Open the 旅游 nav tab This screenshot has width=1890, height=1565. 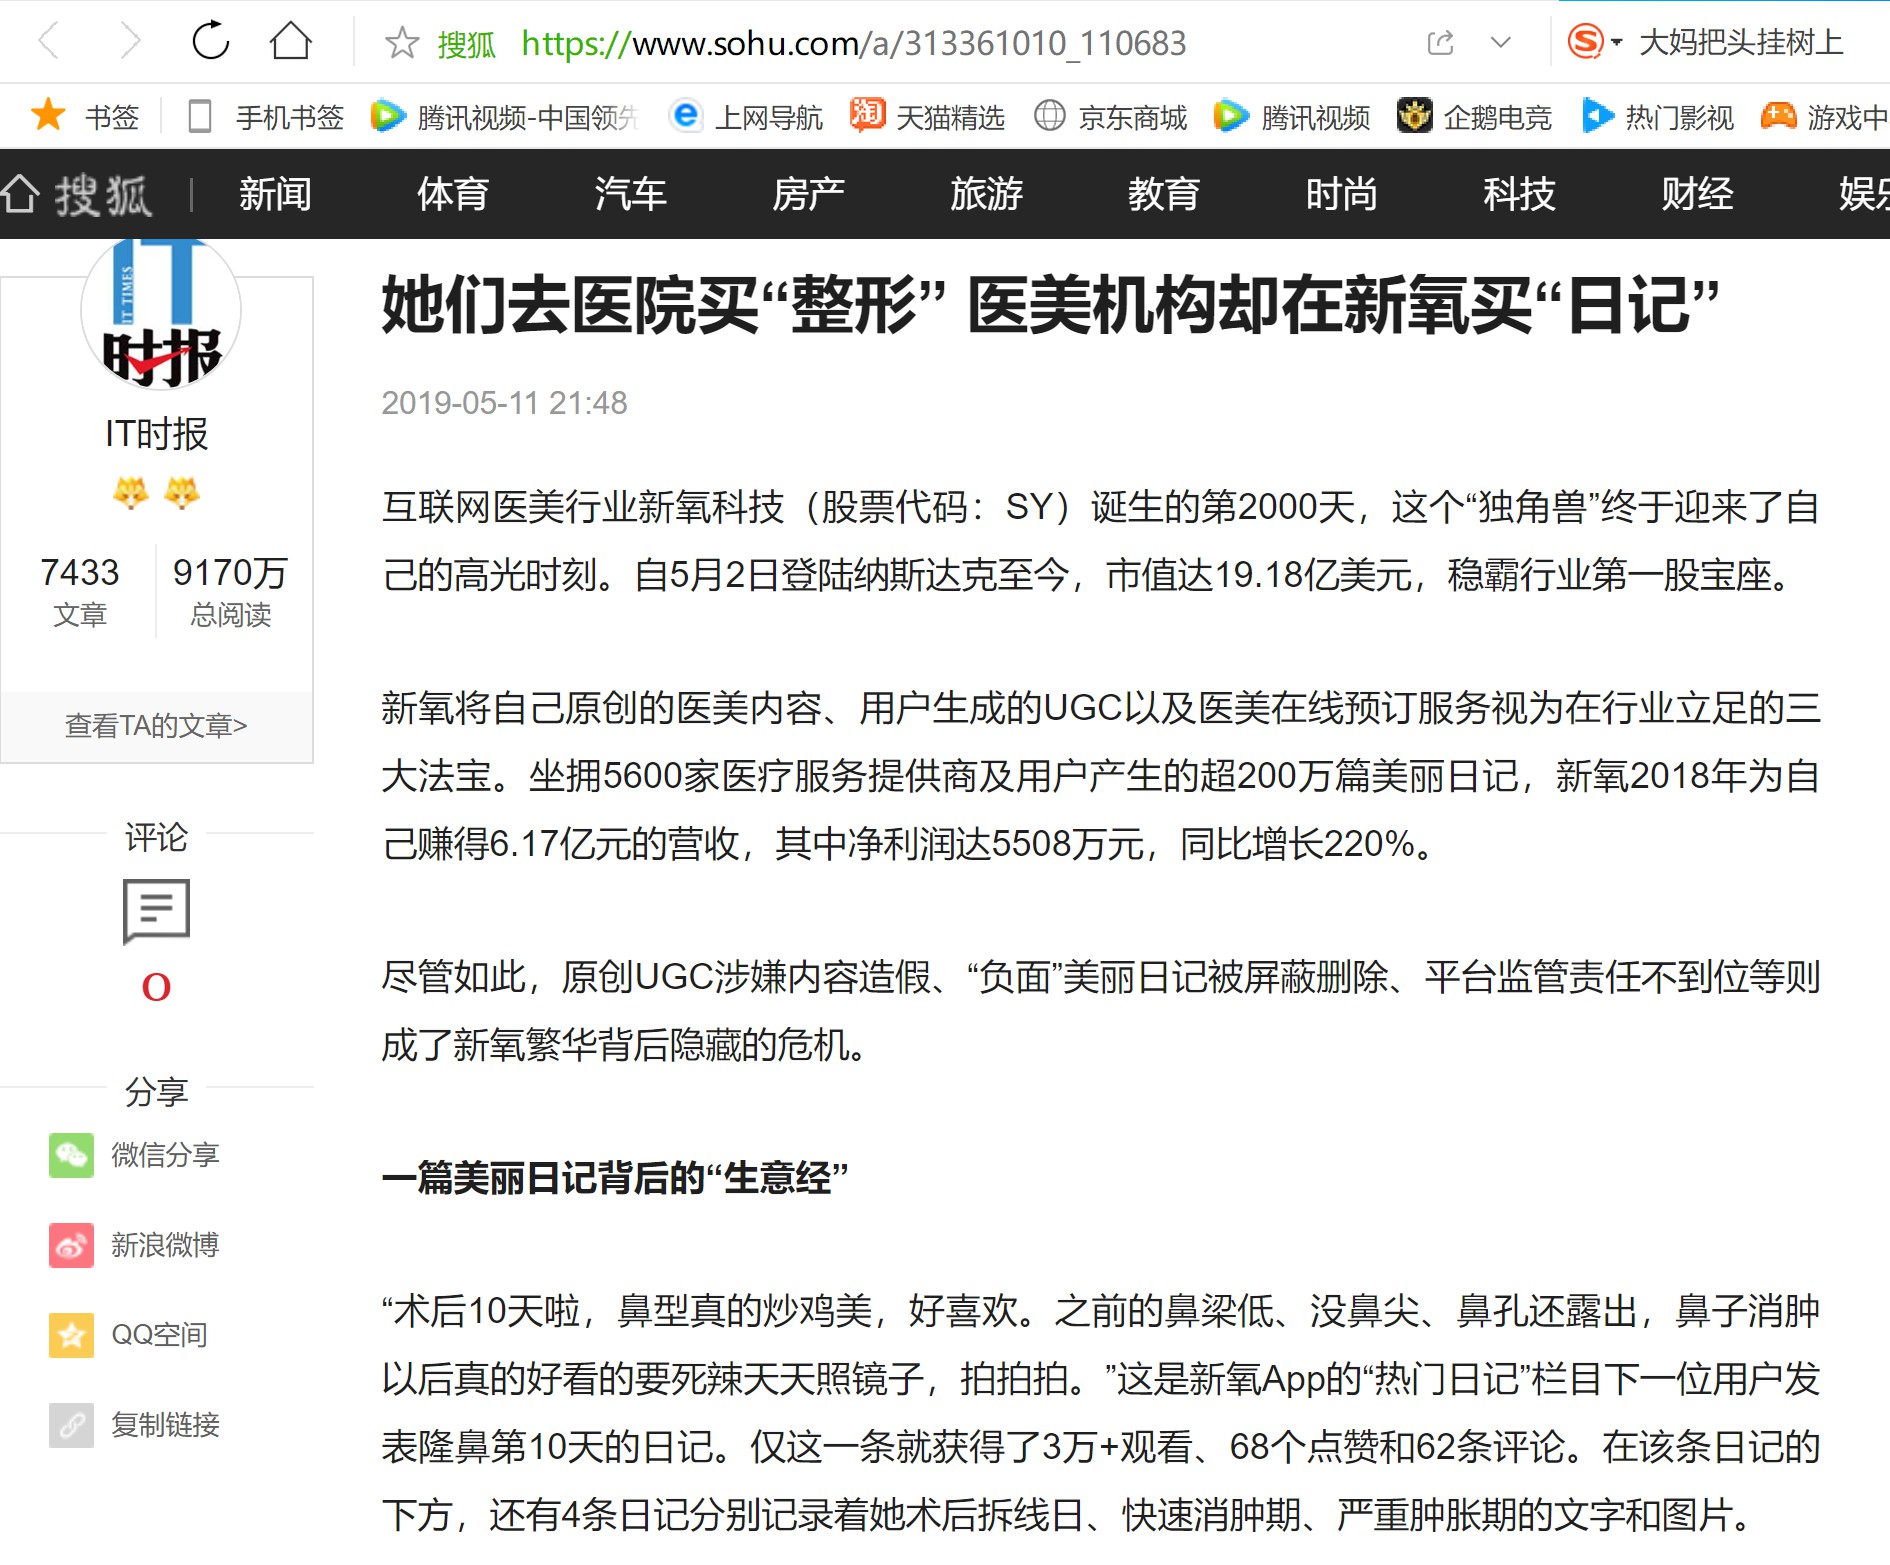tap(986, 194)
